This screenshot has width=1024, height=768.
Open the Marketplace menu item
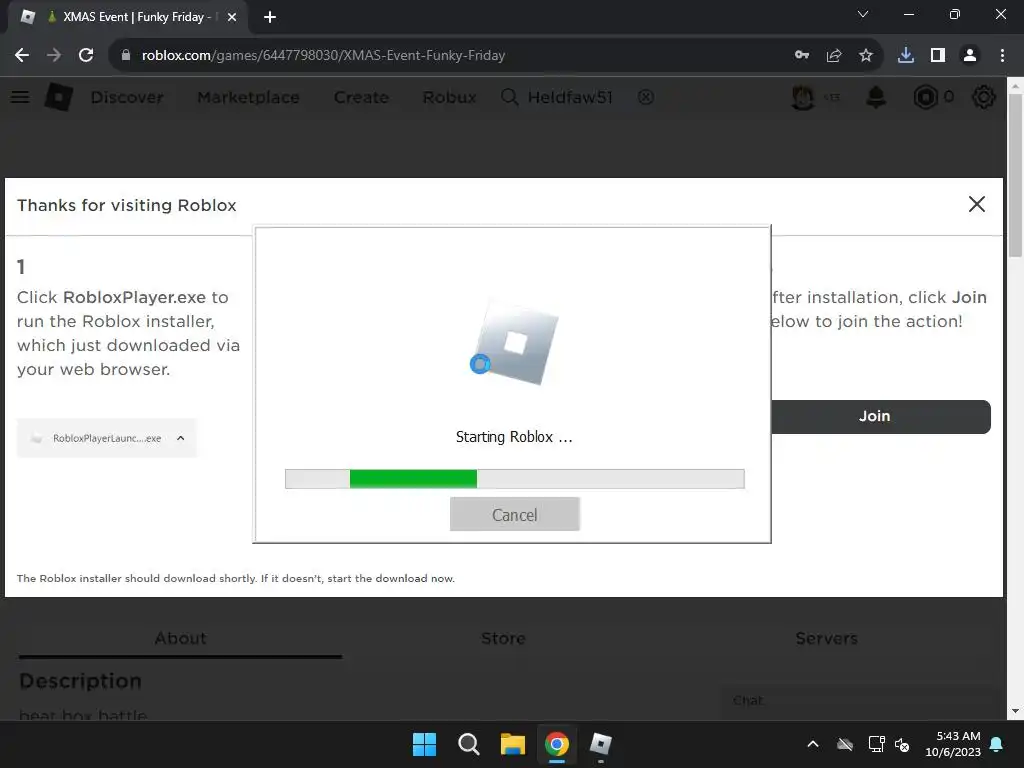(x=249, y=97)
